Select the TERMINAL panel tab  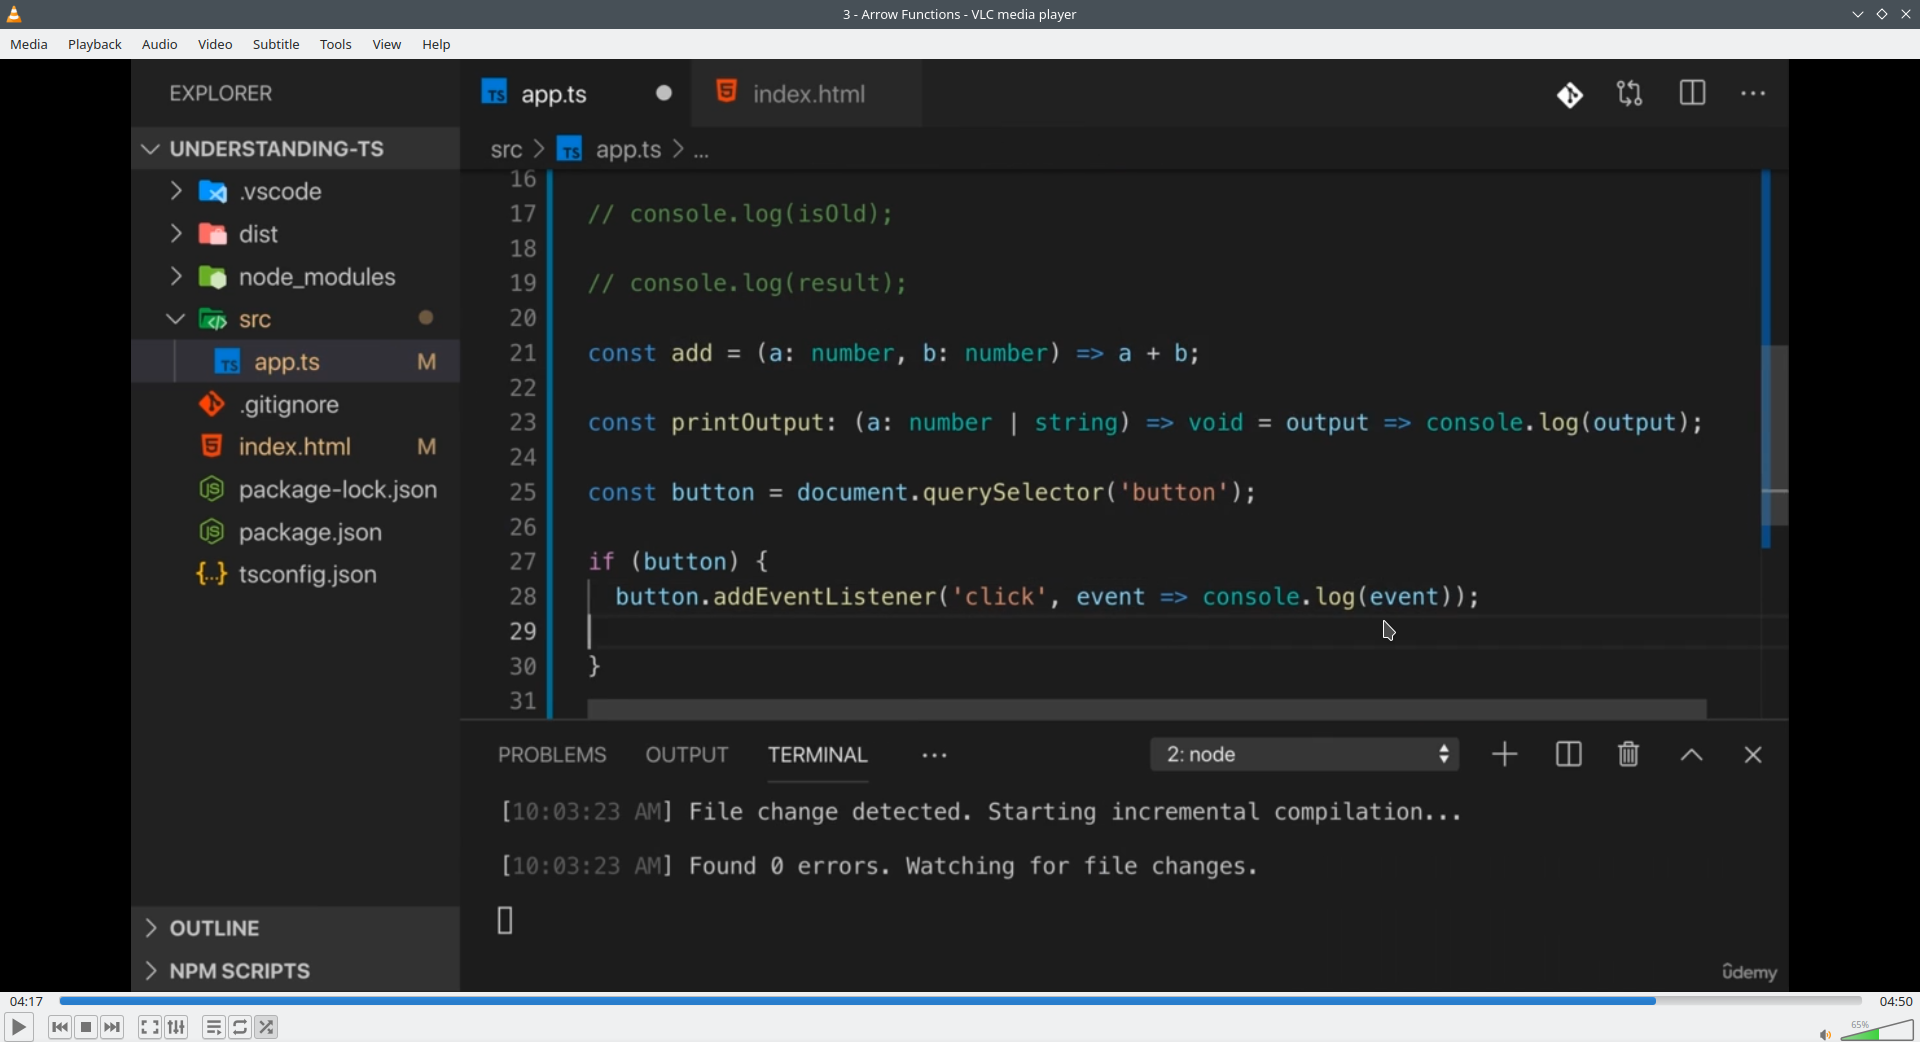point(818,755)
